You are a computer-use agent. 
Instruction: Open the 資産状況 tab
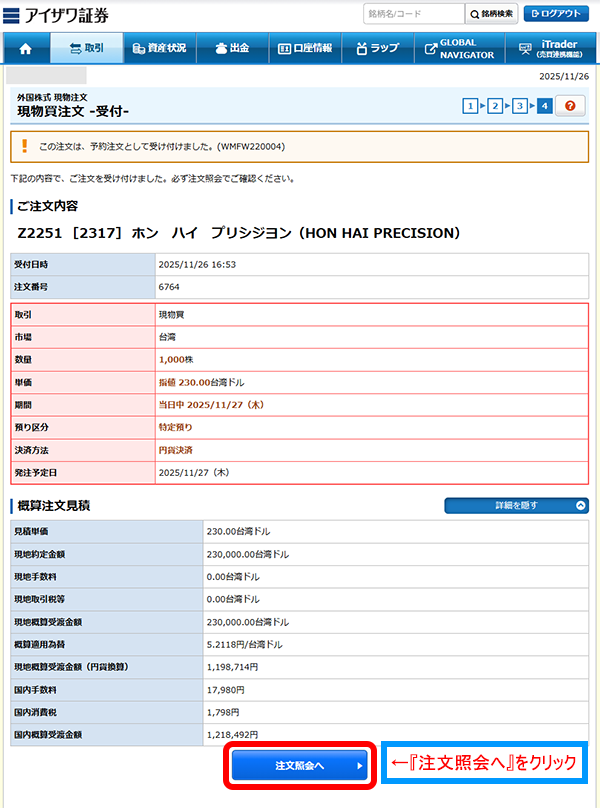pos(160,48)
